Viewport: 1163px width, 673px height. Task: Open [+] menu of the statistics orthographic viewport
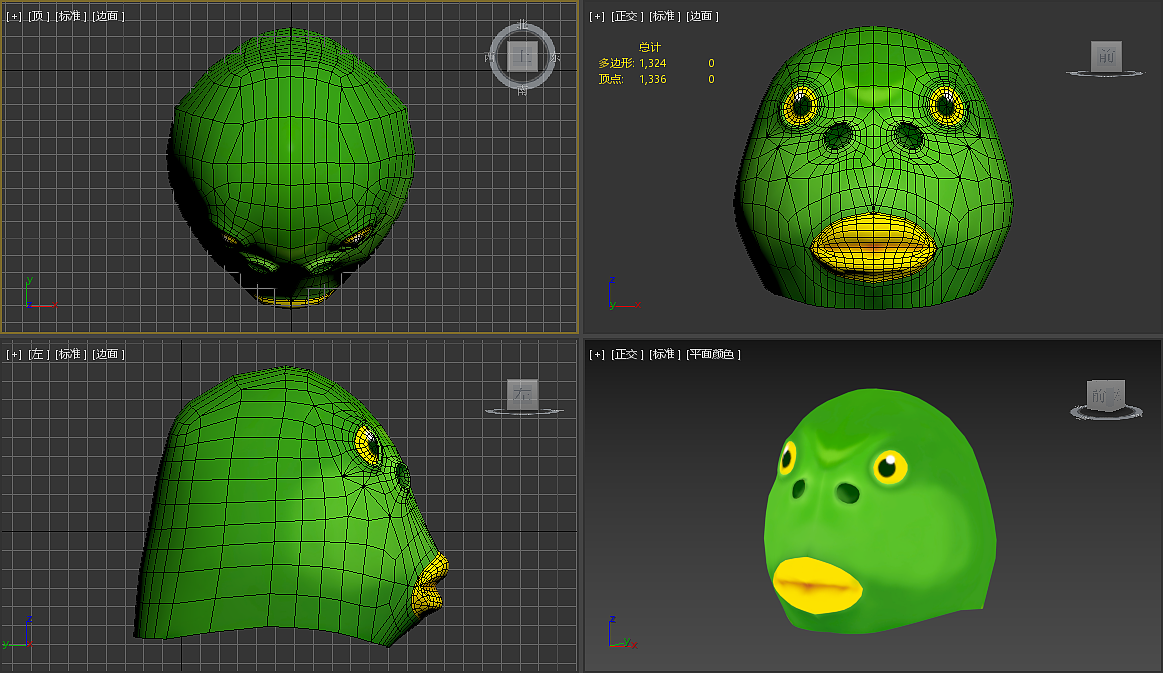click(597, 16)
